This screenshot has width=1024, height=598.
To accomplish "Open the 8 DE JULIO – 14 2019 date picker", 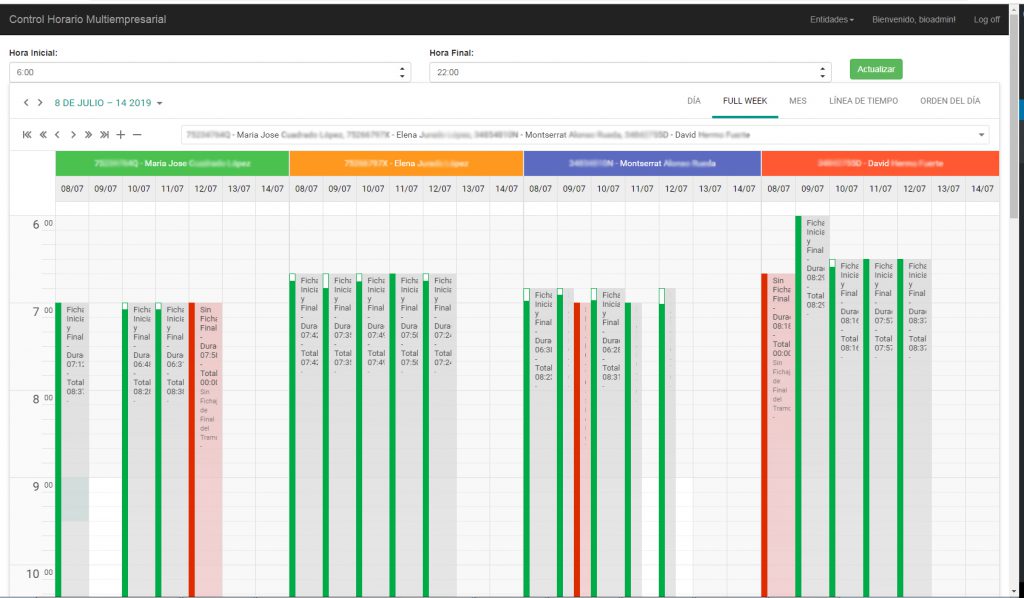I will [x=108, y=102].
